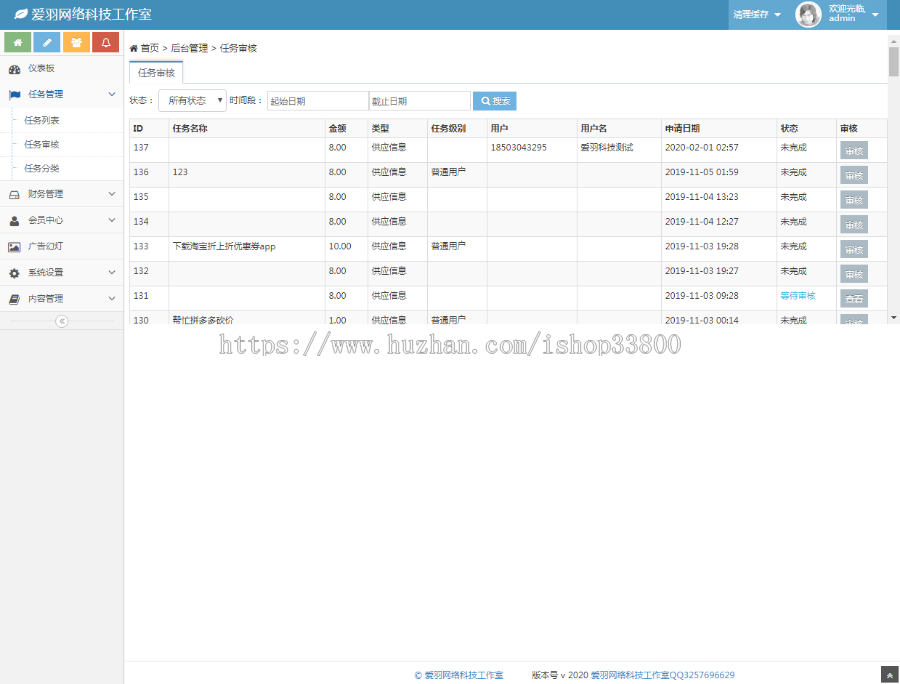Open 系统设置 via the gear icon
Screen dimensions: 900x684
[13, 271]
